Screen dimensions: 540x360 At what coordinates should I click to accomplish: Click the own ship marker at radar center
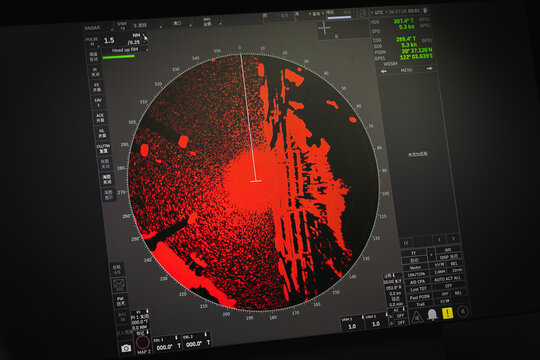pyautogui.click(x=255, y=180)
